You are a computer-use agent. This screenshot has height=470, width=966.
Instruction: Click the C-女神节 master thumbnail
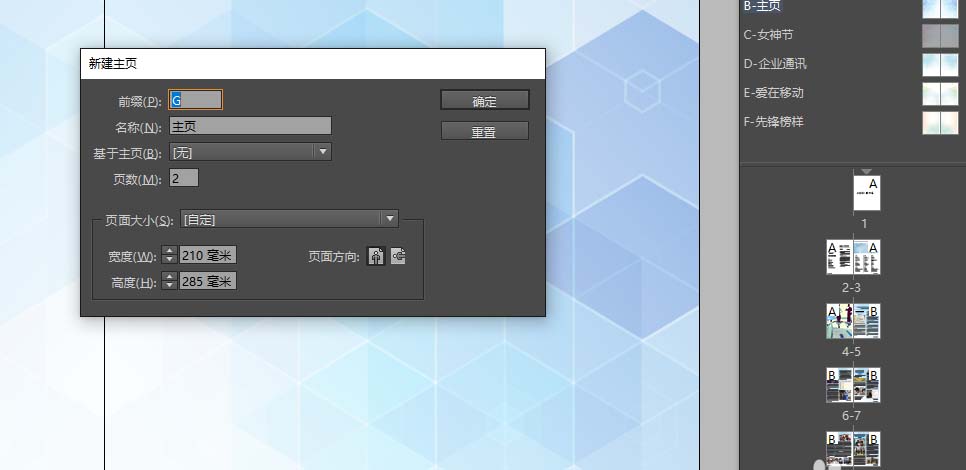tap(940, 36)
